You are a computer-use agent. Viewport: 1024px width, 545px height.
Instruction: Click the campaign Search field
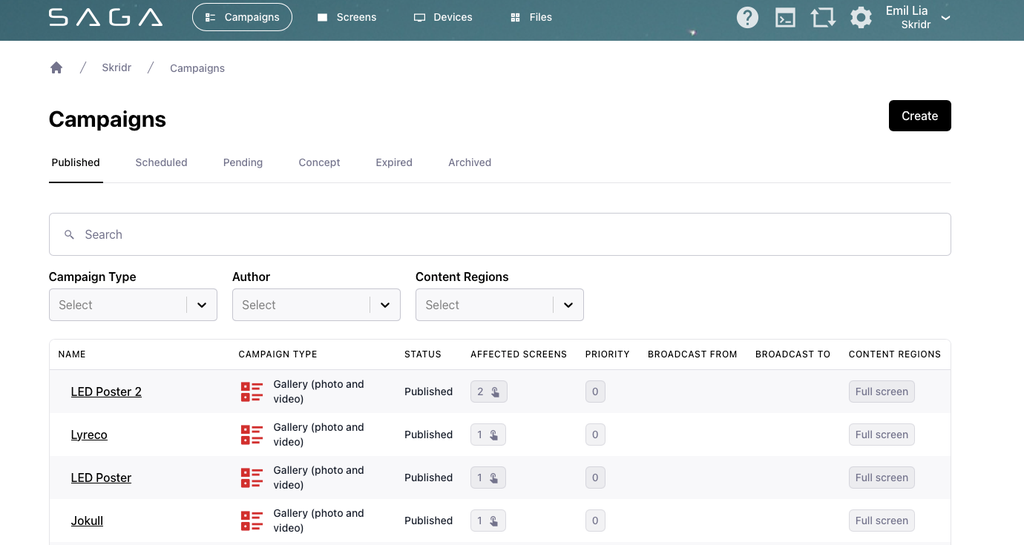pyautogui.click(x=500, y=234)
